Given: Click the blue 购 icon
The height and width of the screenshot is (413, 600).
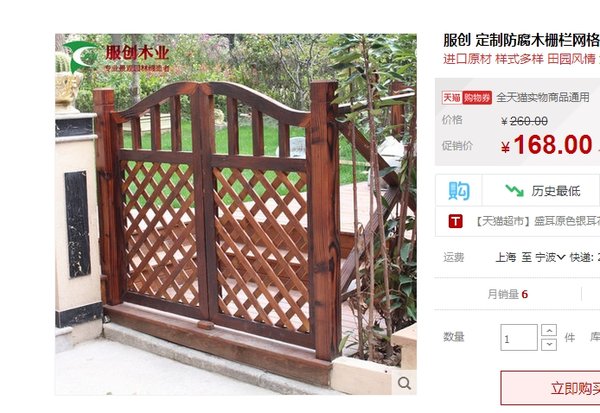Looking at the screenshot, I should (x=459, y=191).
